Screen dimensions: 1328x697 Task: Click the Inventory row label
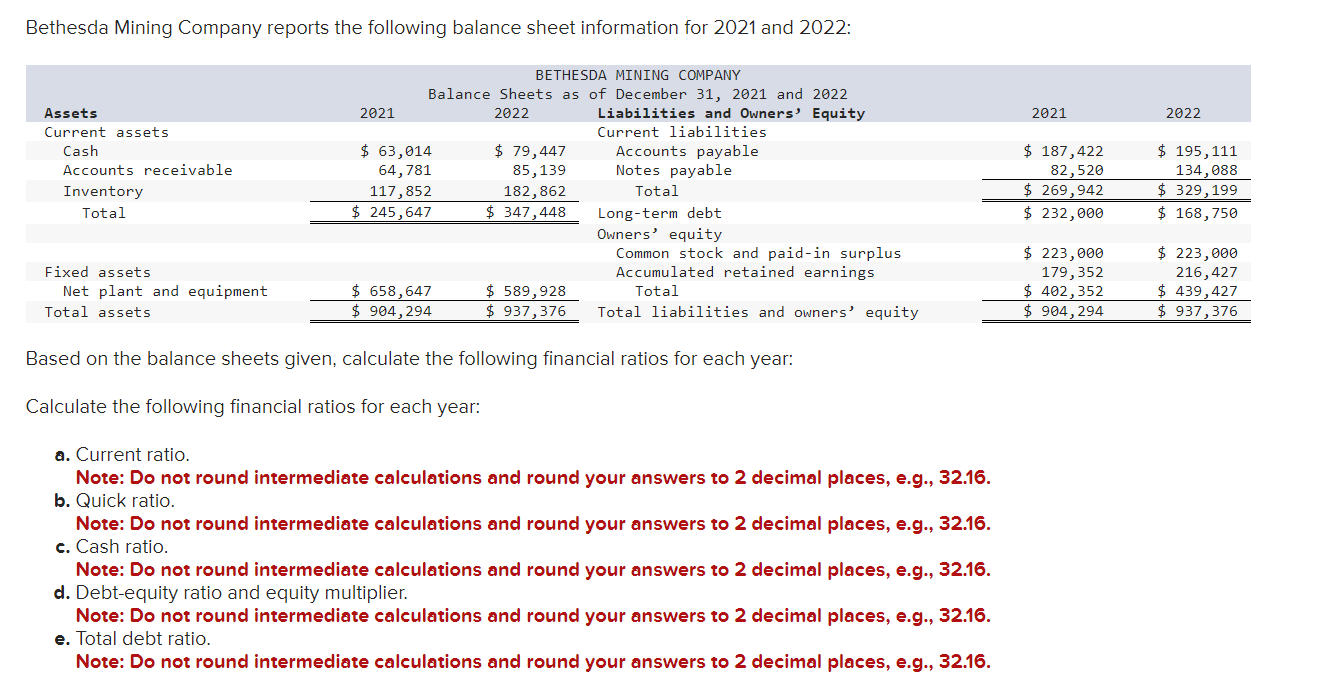(x=103, y=191)
